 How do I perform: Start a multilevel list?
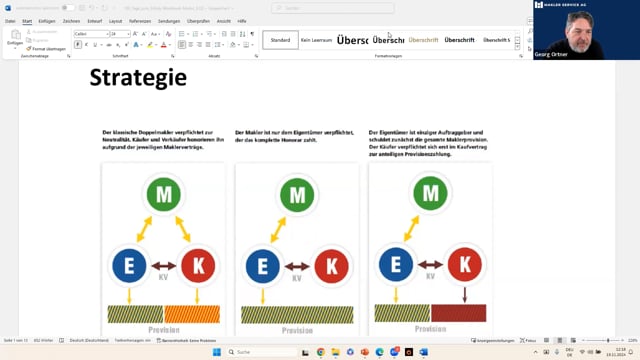coord(209,34)
